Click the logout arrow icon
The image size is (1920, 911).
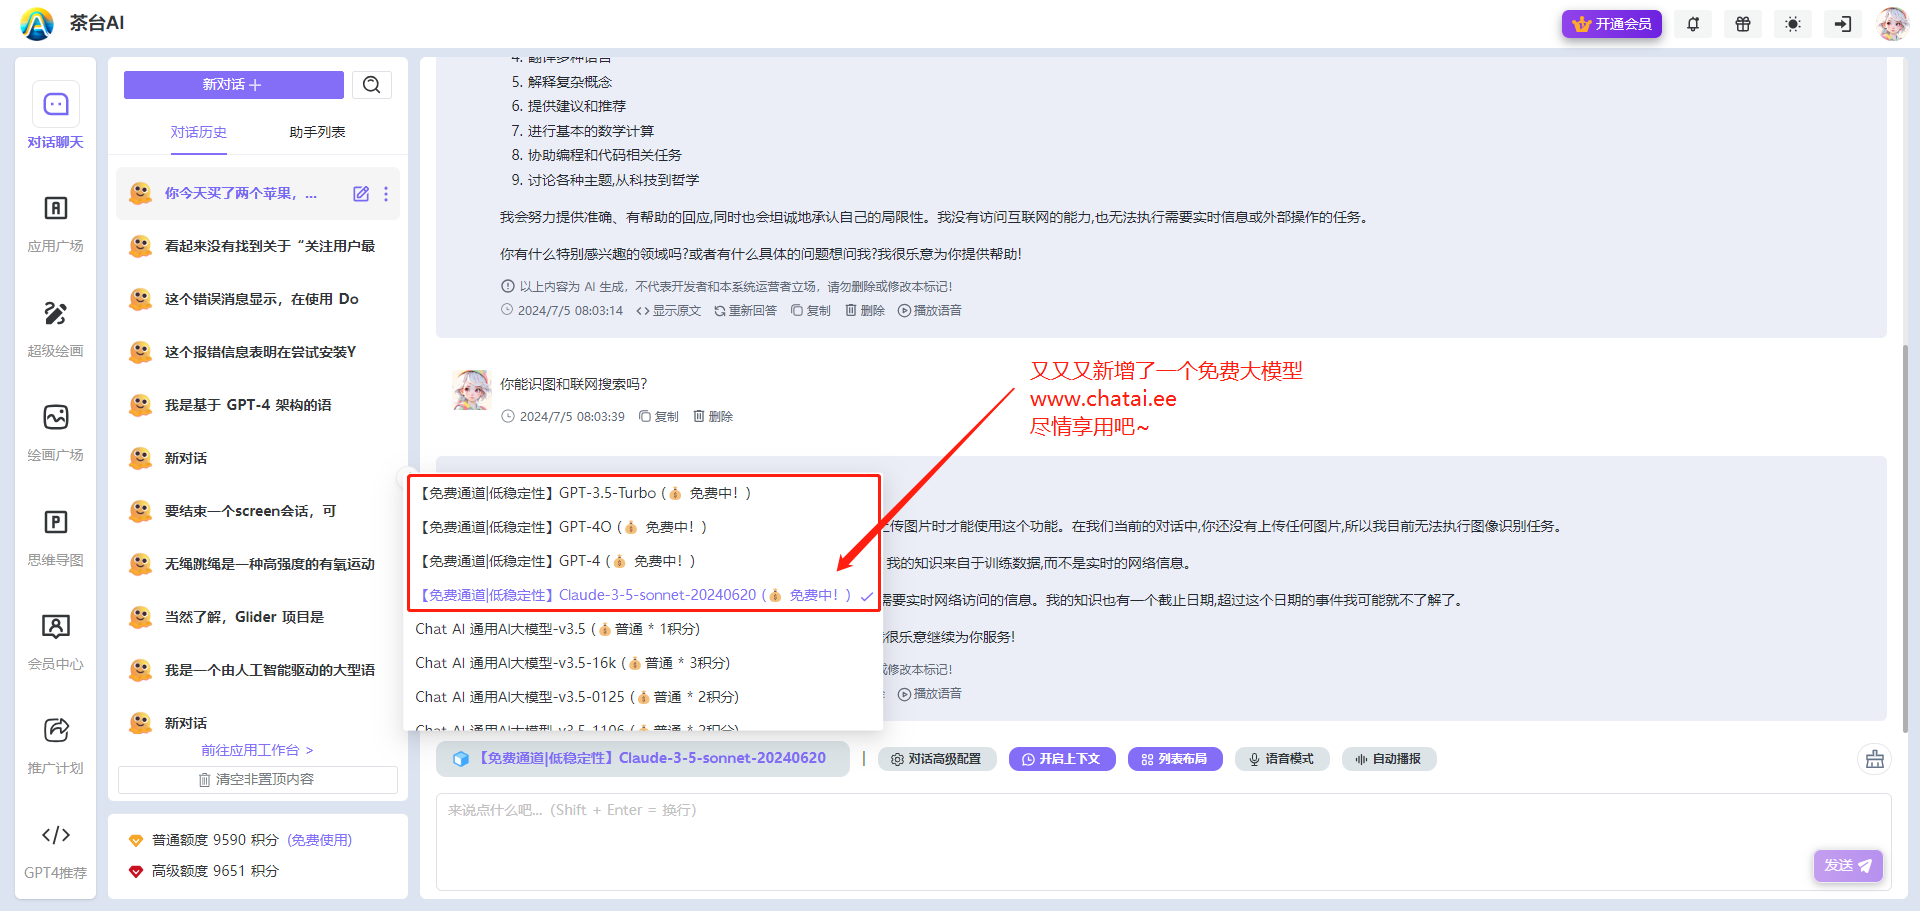(1843, 24)
